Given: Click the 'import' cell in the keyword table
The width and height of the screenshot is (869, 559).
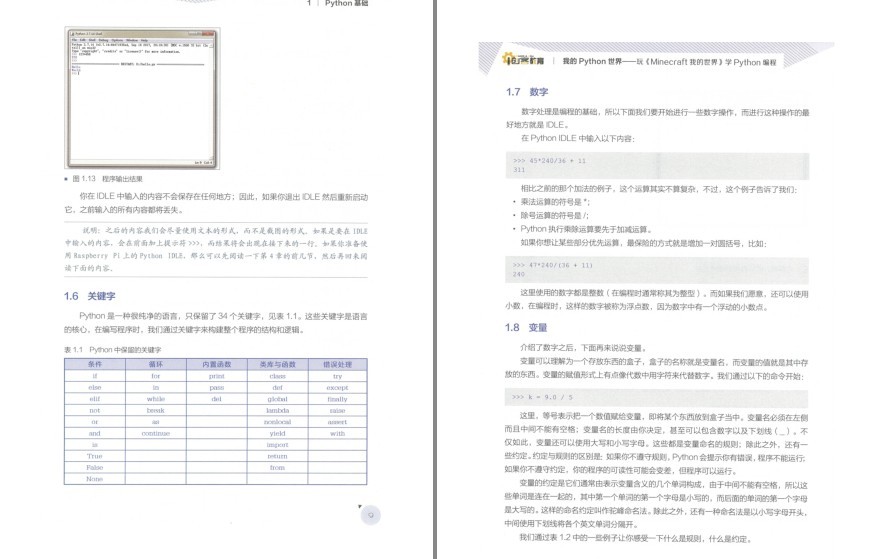Looking at the screenshot, I should (278, 444).
